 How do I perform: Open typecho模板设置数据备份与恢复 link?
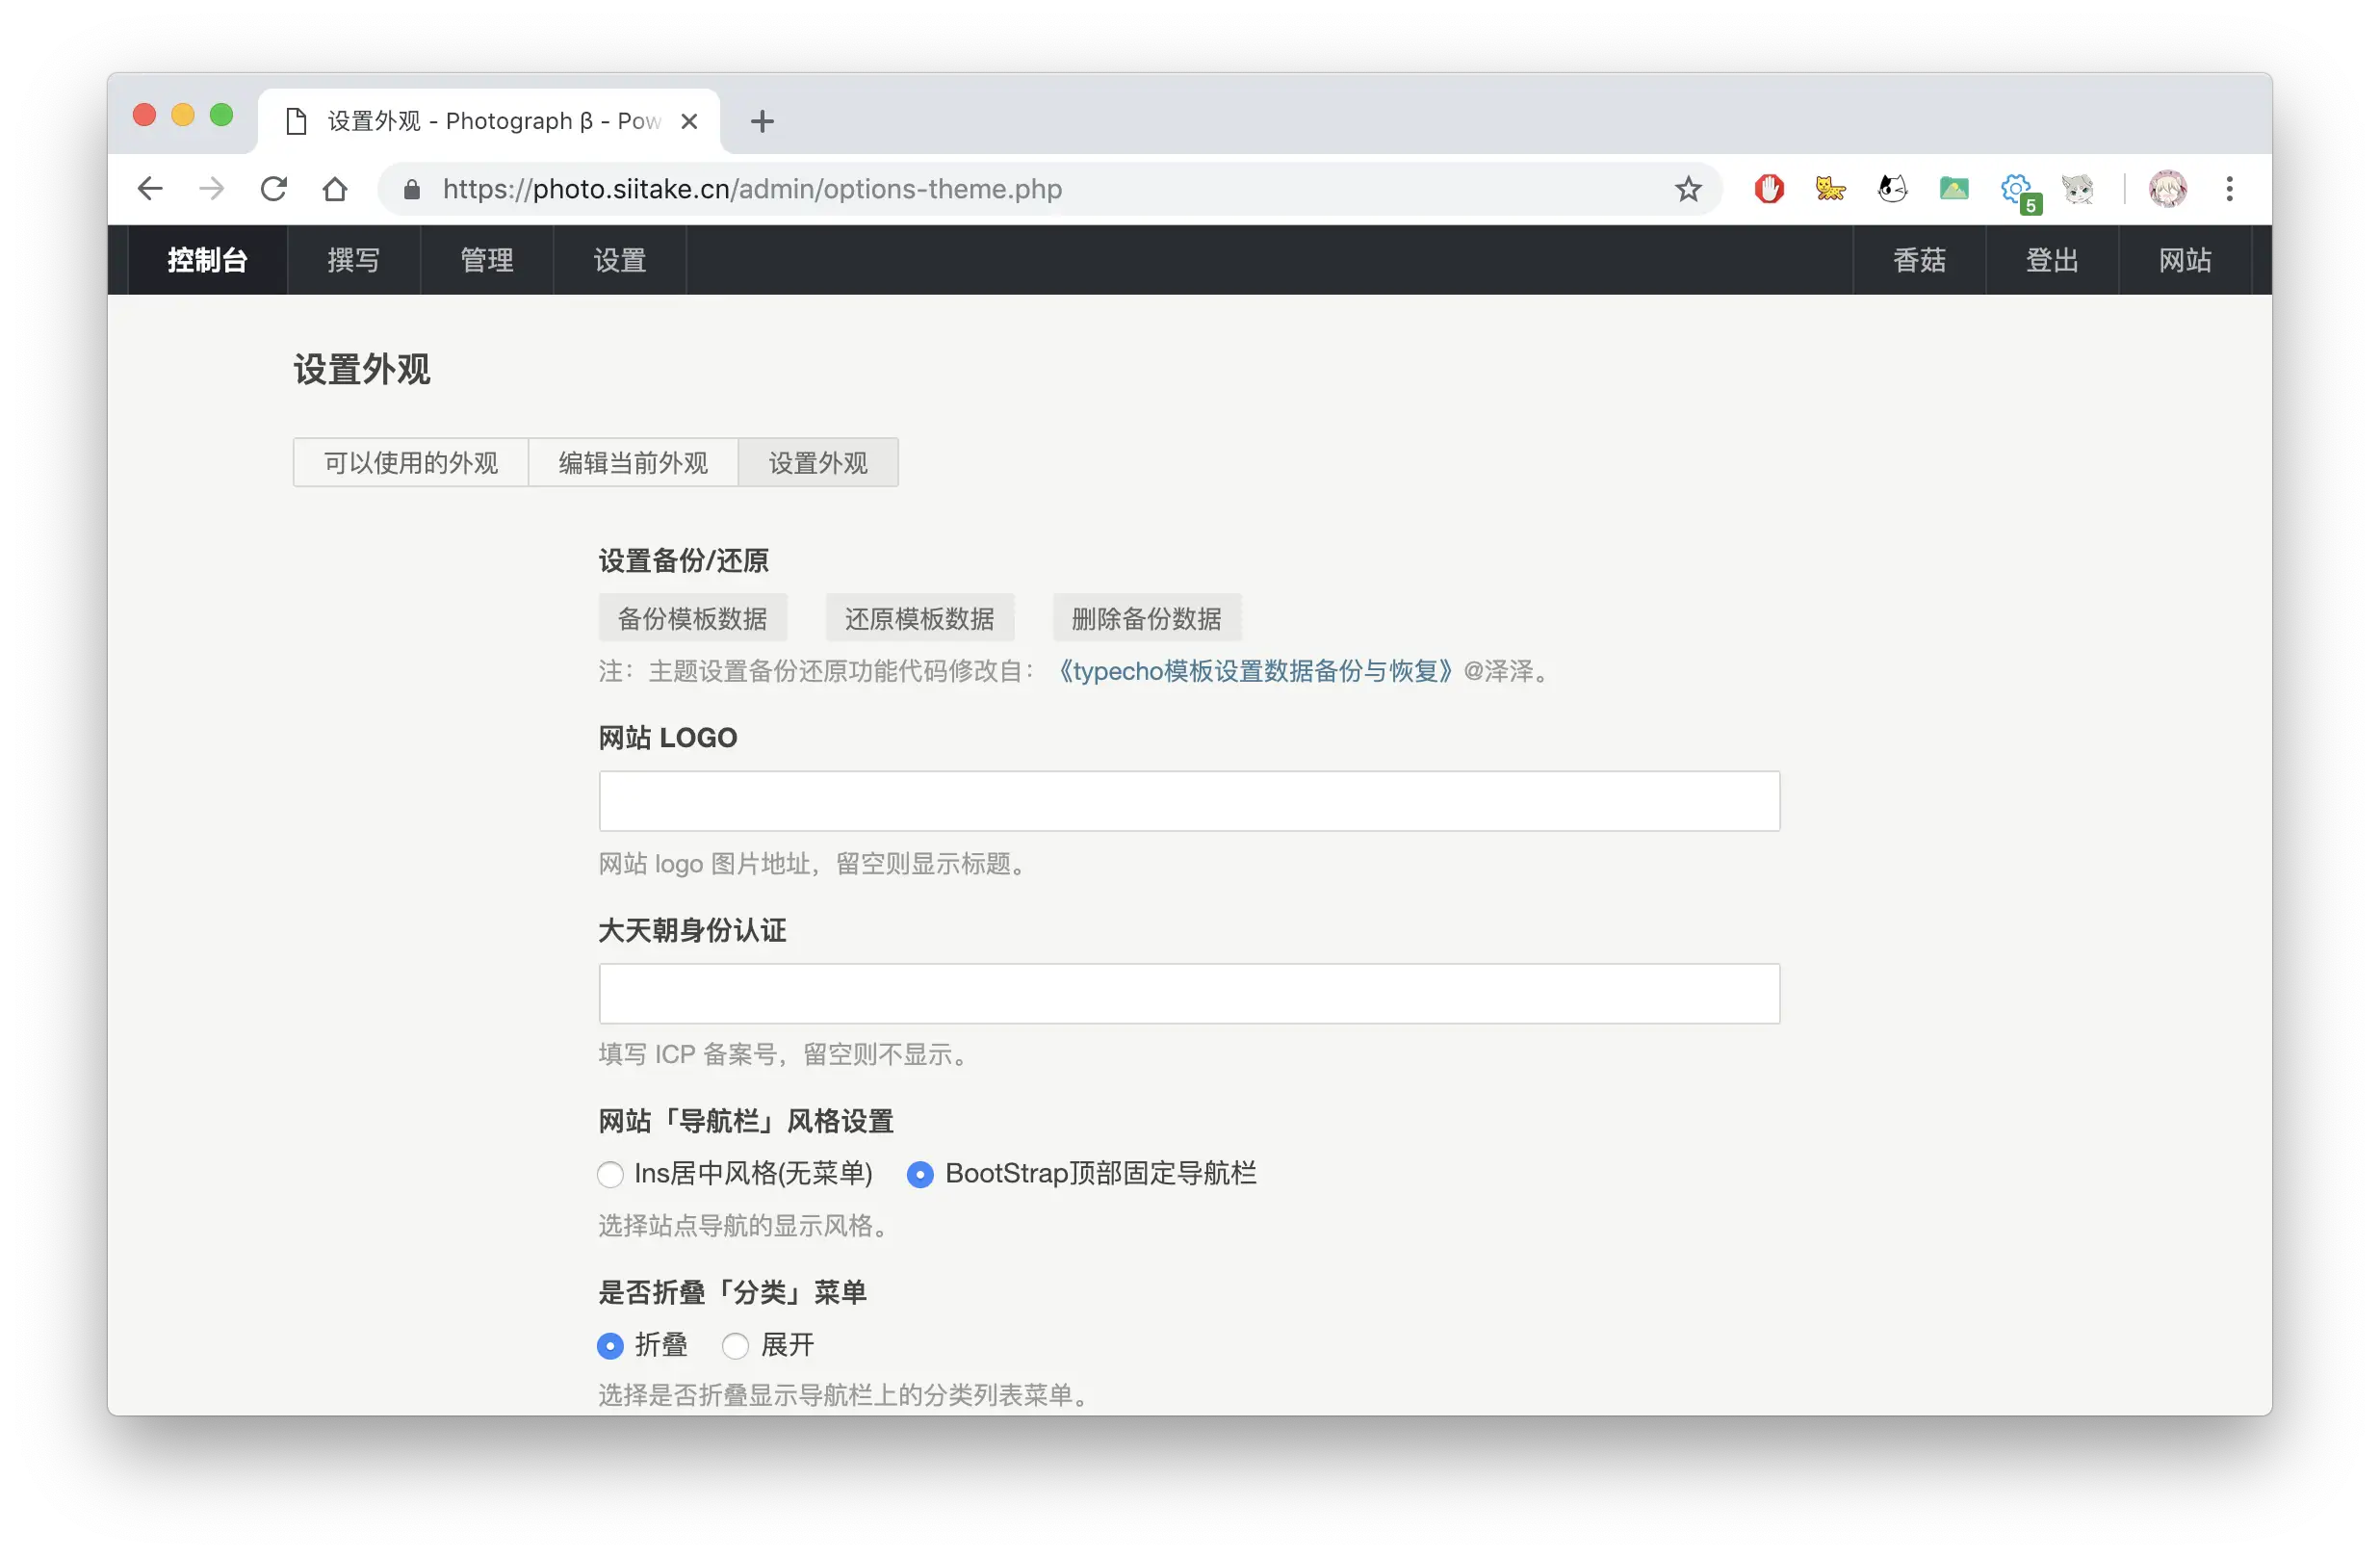point(1254,671)
